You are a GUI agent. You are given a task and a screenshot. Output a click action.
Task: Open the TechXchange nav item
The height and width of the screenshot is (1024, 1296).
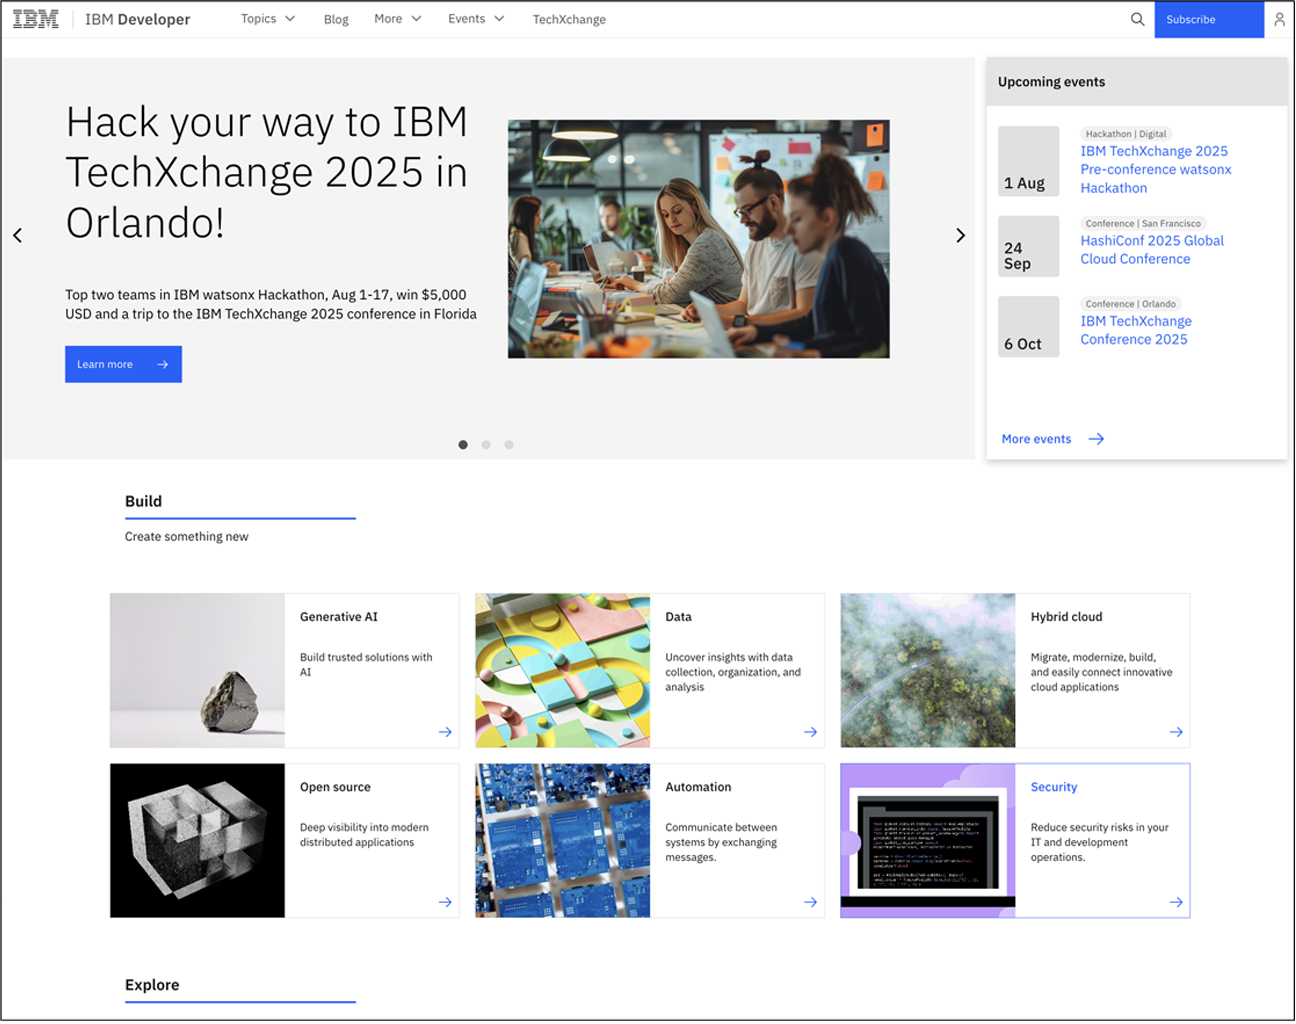tap(569, 20)
